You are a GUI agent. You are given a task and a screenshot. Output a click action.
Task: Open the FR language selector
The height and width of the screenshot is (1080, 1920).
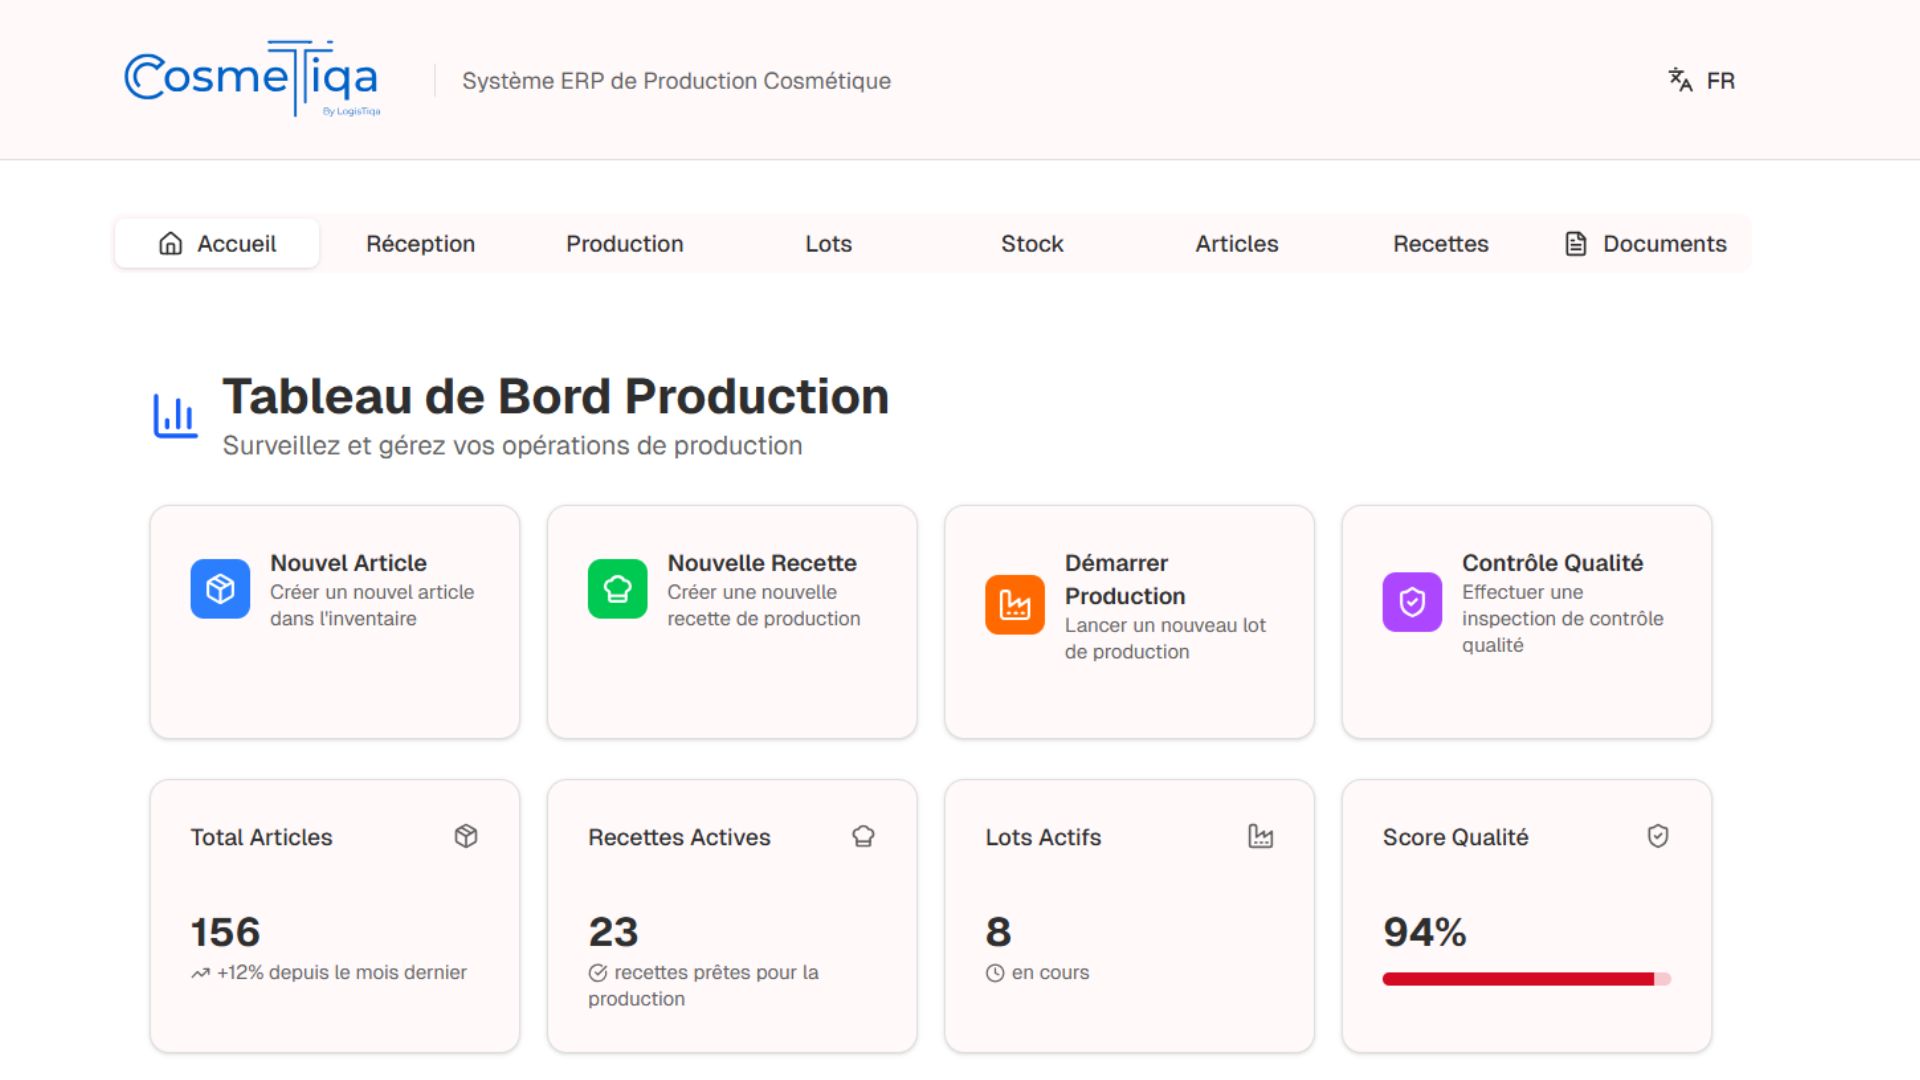1720,81
